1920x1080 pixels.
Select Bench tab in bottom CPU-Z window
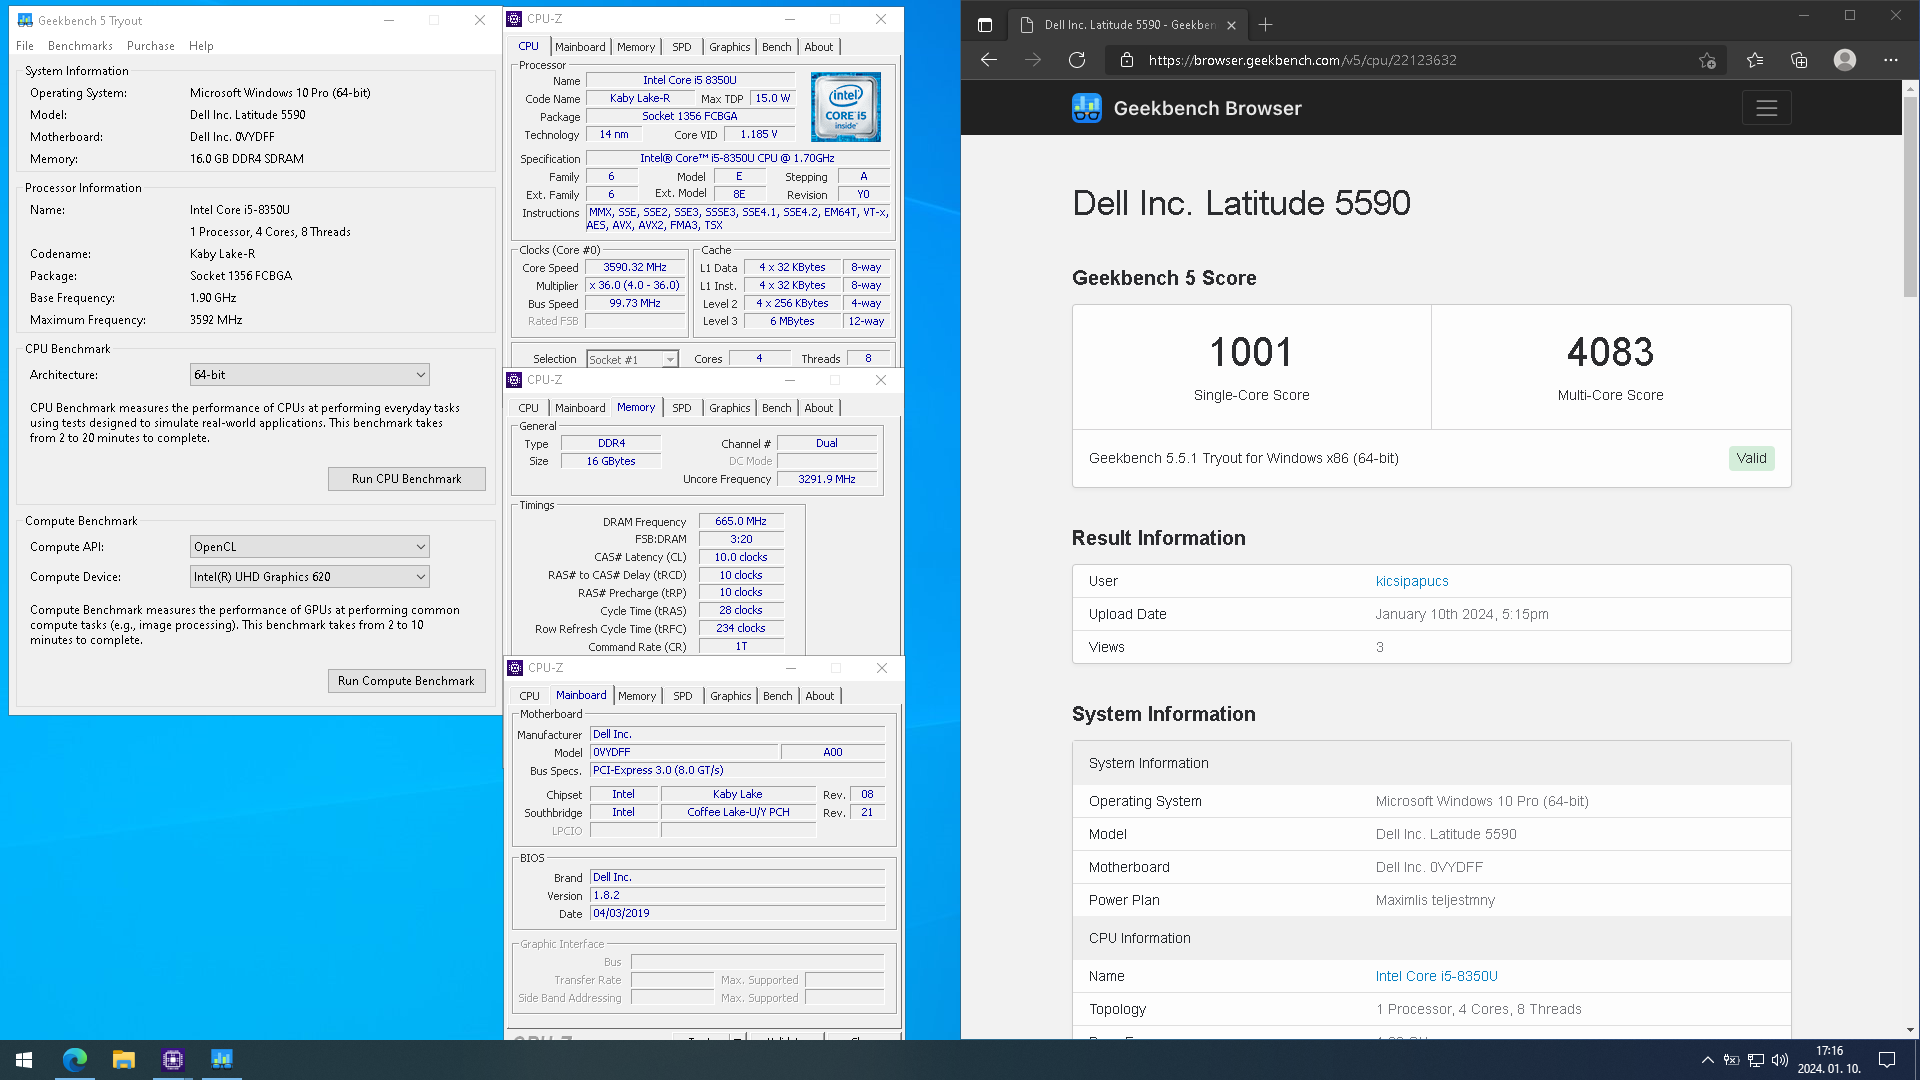click(778, 696)
